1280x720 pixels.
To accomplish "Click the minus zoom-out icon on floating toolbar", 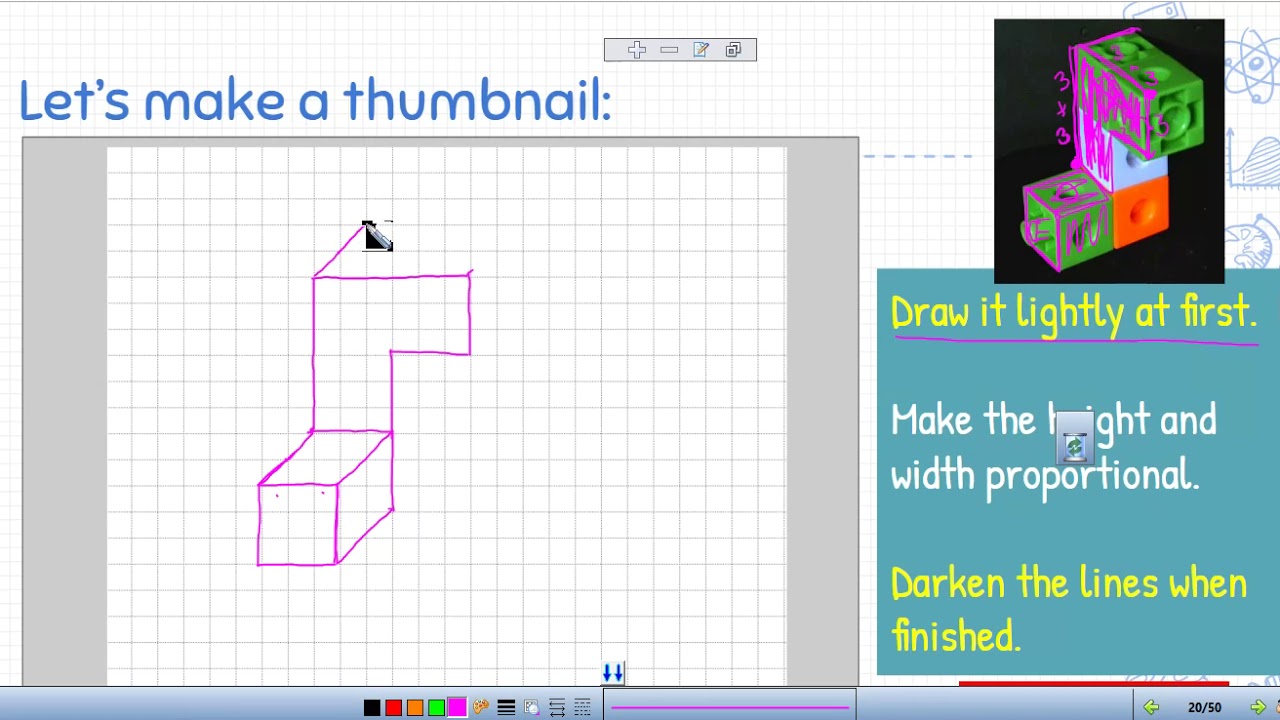I will pos(669,50).
